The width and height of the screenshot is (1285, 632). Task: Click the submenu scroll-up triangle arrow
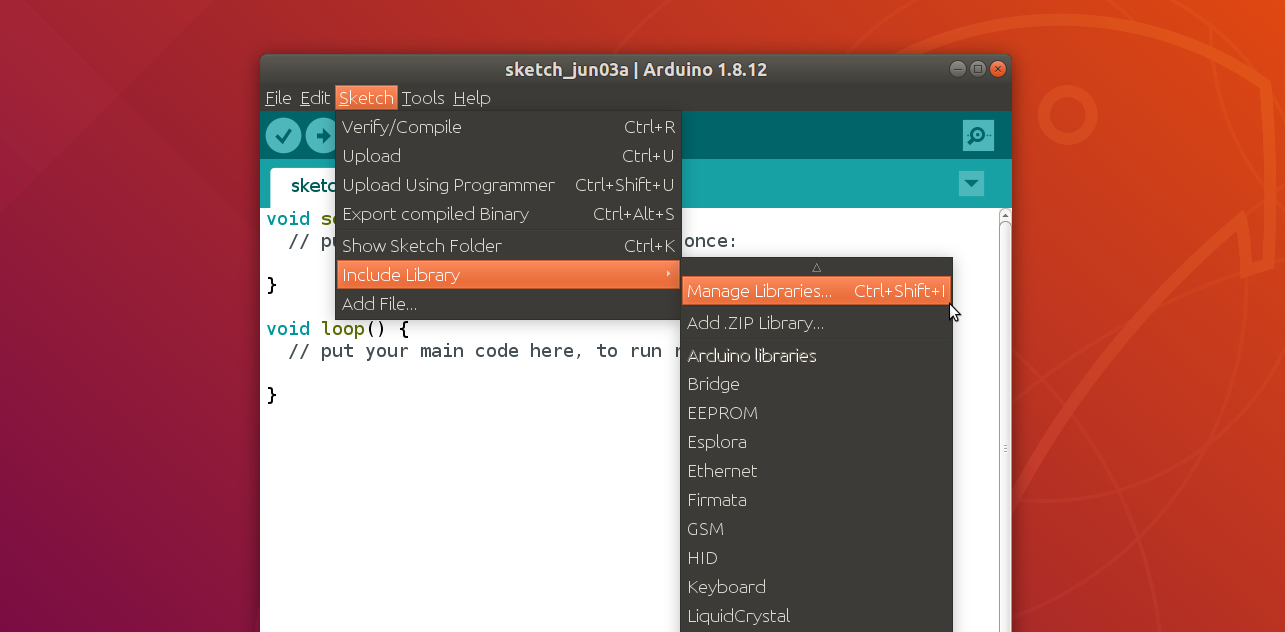(816, 267)
